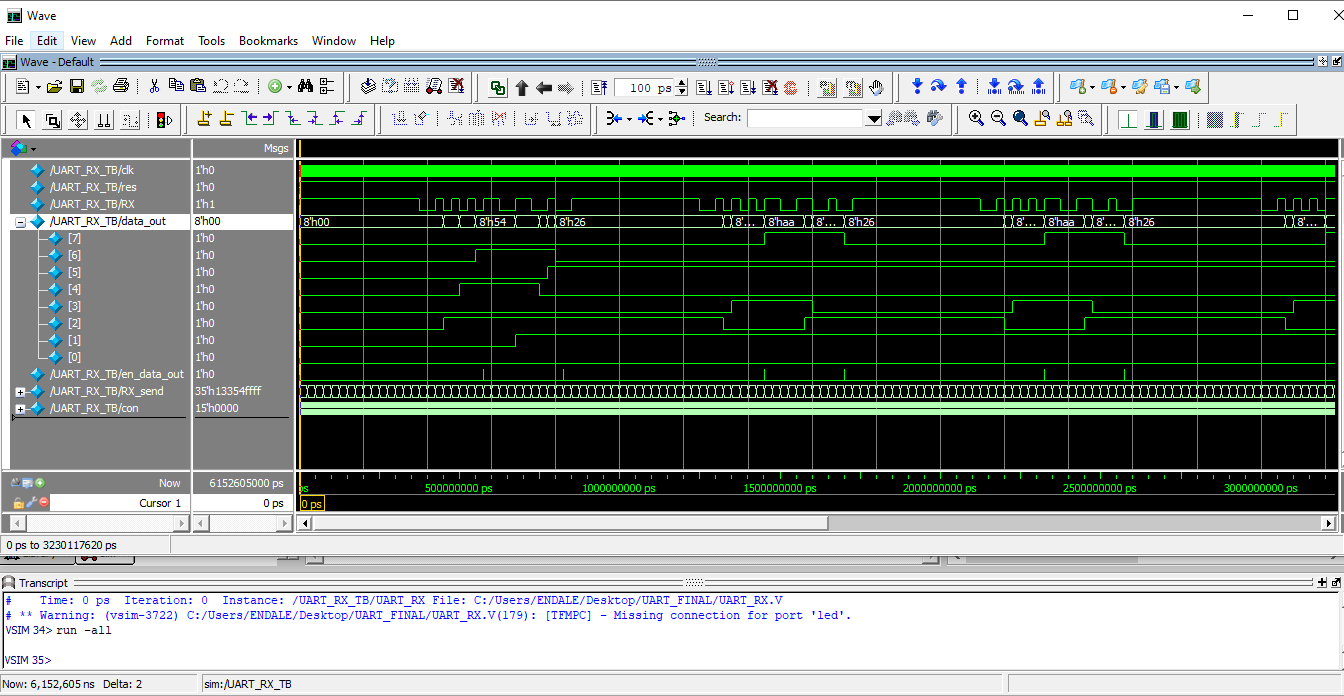Click the Zoom Out magnifier icon
1344x696 pixels.
(998, 119)
